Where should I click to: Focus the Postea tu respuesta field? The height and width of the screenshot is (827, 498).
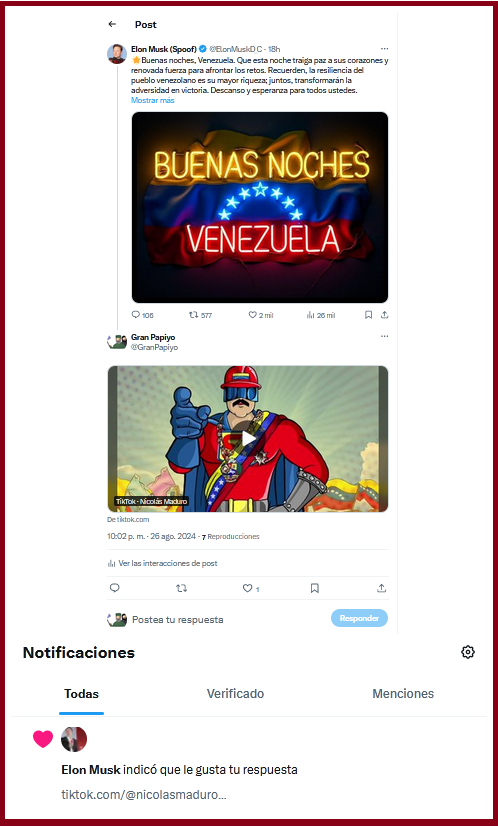[177, 620]
